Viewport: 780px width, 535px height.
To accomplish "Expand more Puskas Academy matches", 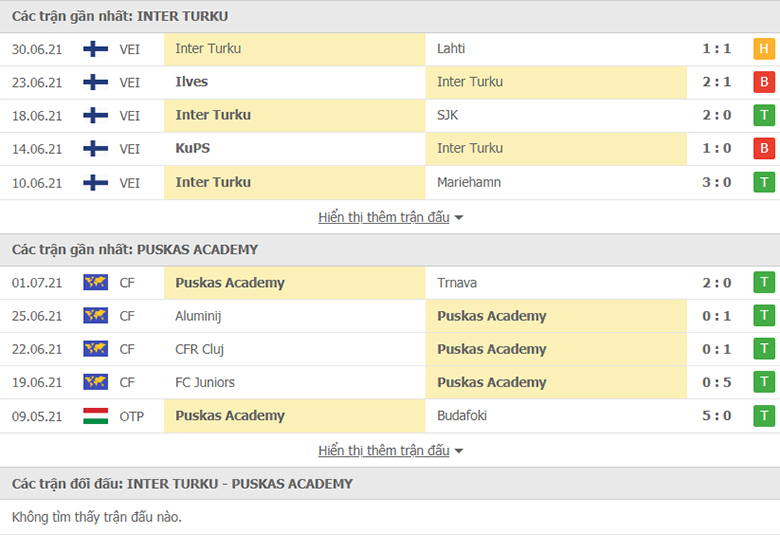I will pyautogui.click(x=384, y=450).
